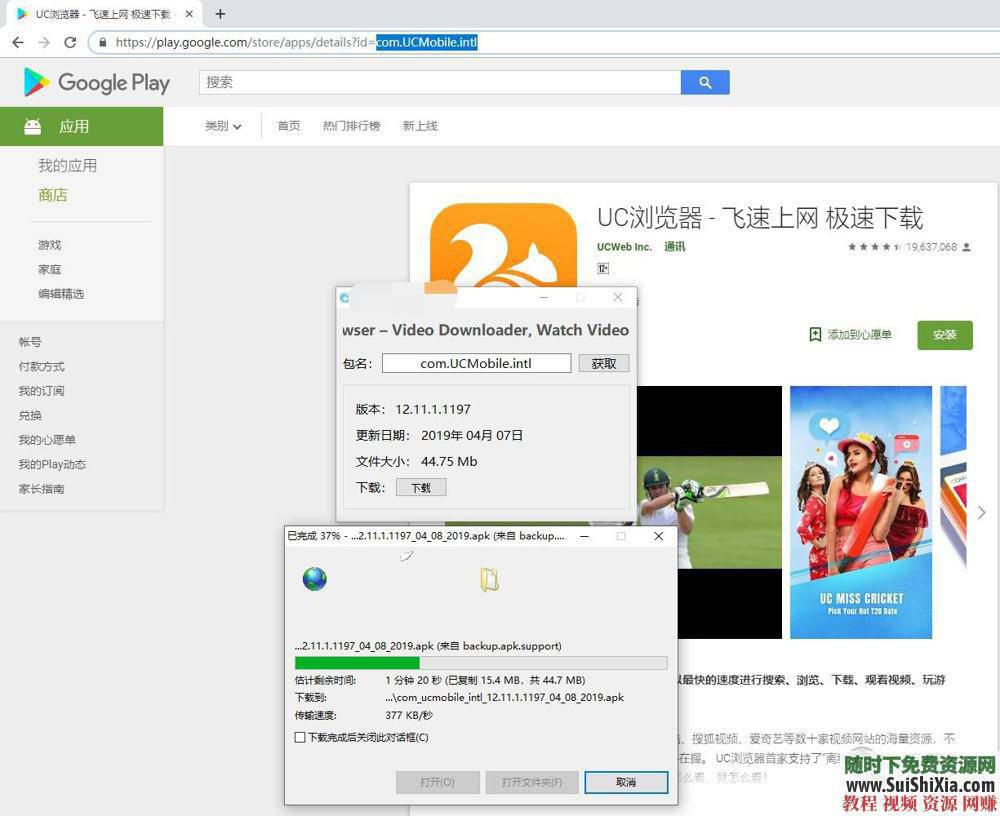Open 游戏 category in sidebar
This screenshot has width=1000, height=816.
[50, 245]
